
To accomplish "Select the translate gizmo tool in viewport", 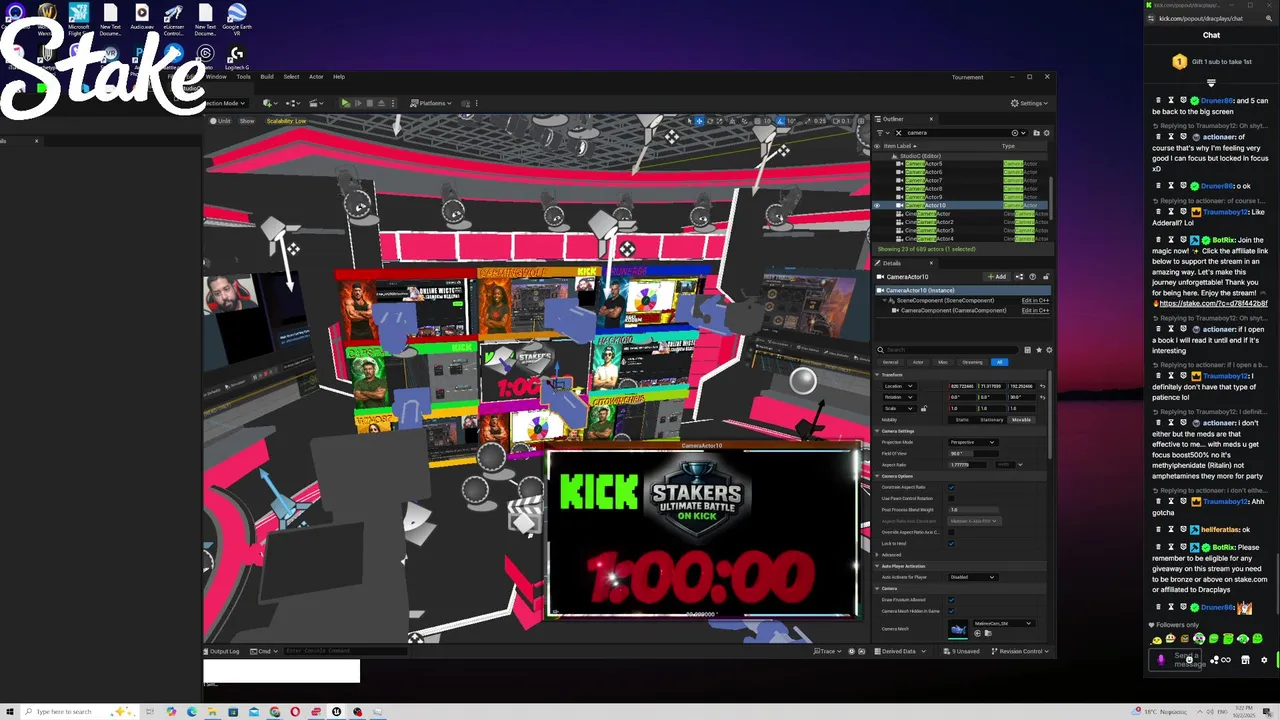I will point(699,121).
